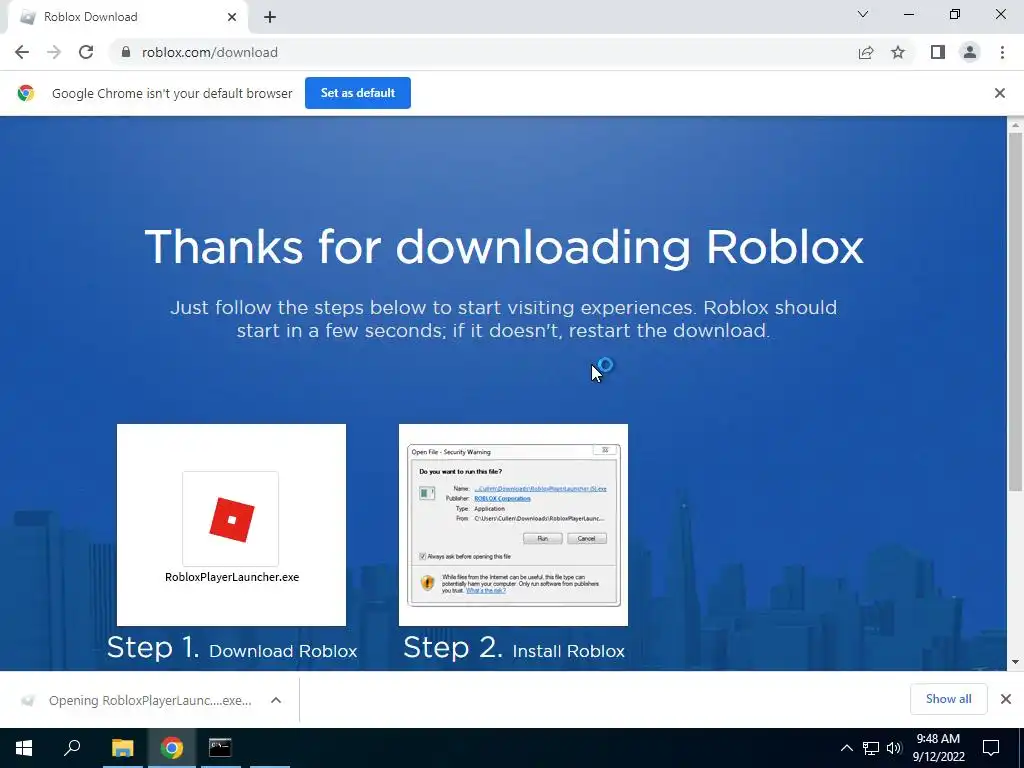Click 'Thanks for downloading Roblox' heading

tap(504, 247)
